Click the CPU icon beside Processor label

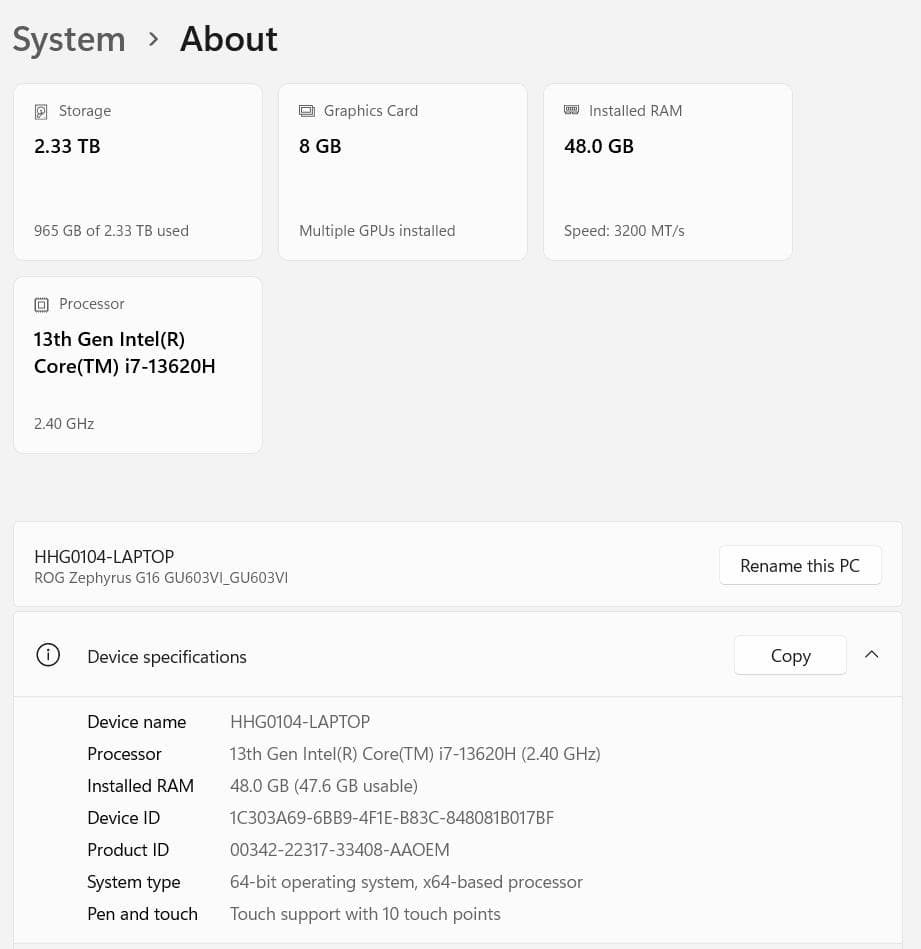click(41, 304)
